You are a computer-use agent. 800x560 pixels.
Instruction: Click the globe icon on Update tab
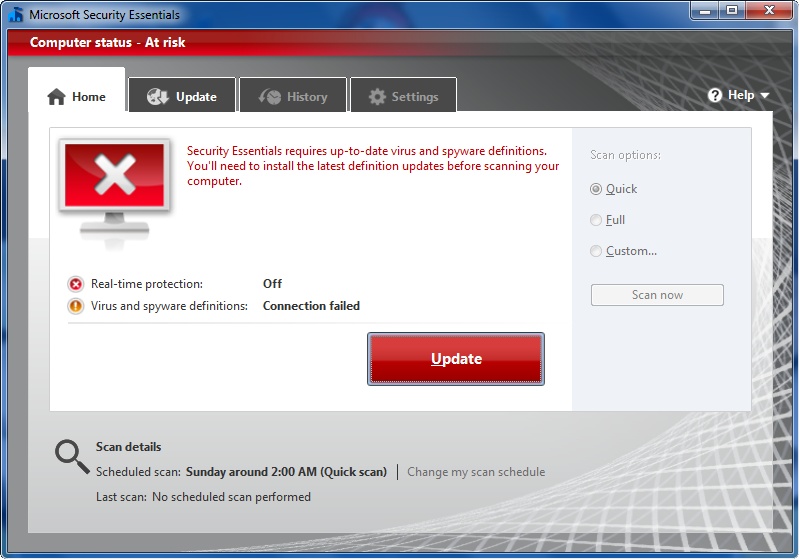(x=158, y=96)
